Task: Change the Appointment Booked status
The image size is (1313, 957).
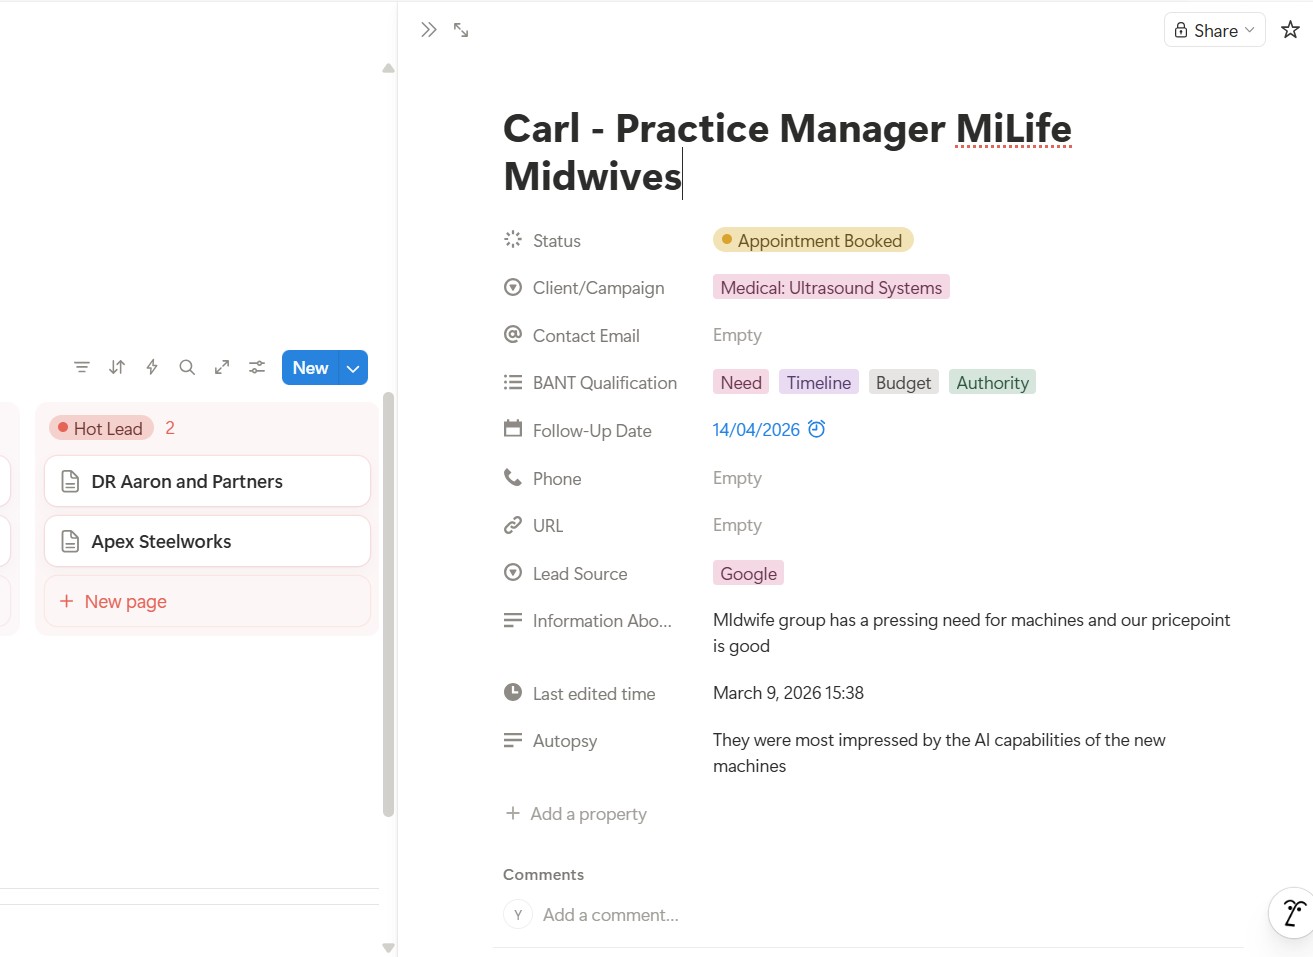Action: [x=812, y=240]
